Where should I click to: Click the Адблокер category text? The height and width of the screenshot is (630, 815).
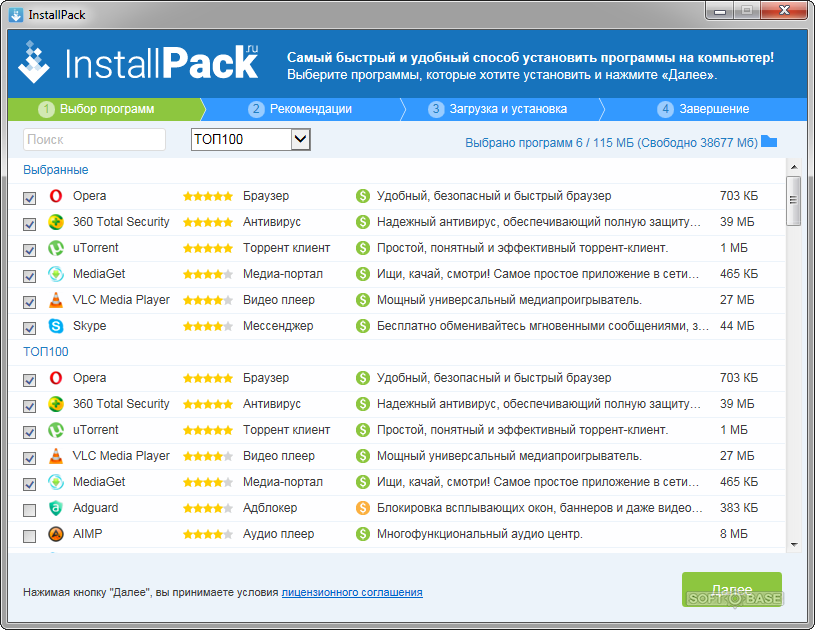270,508
